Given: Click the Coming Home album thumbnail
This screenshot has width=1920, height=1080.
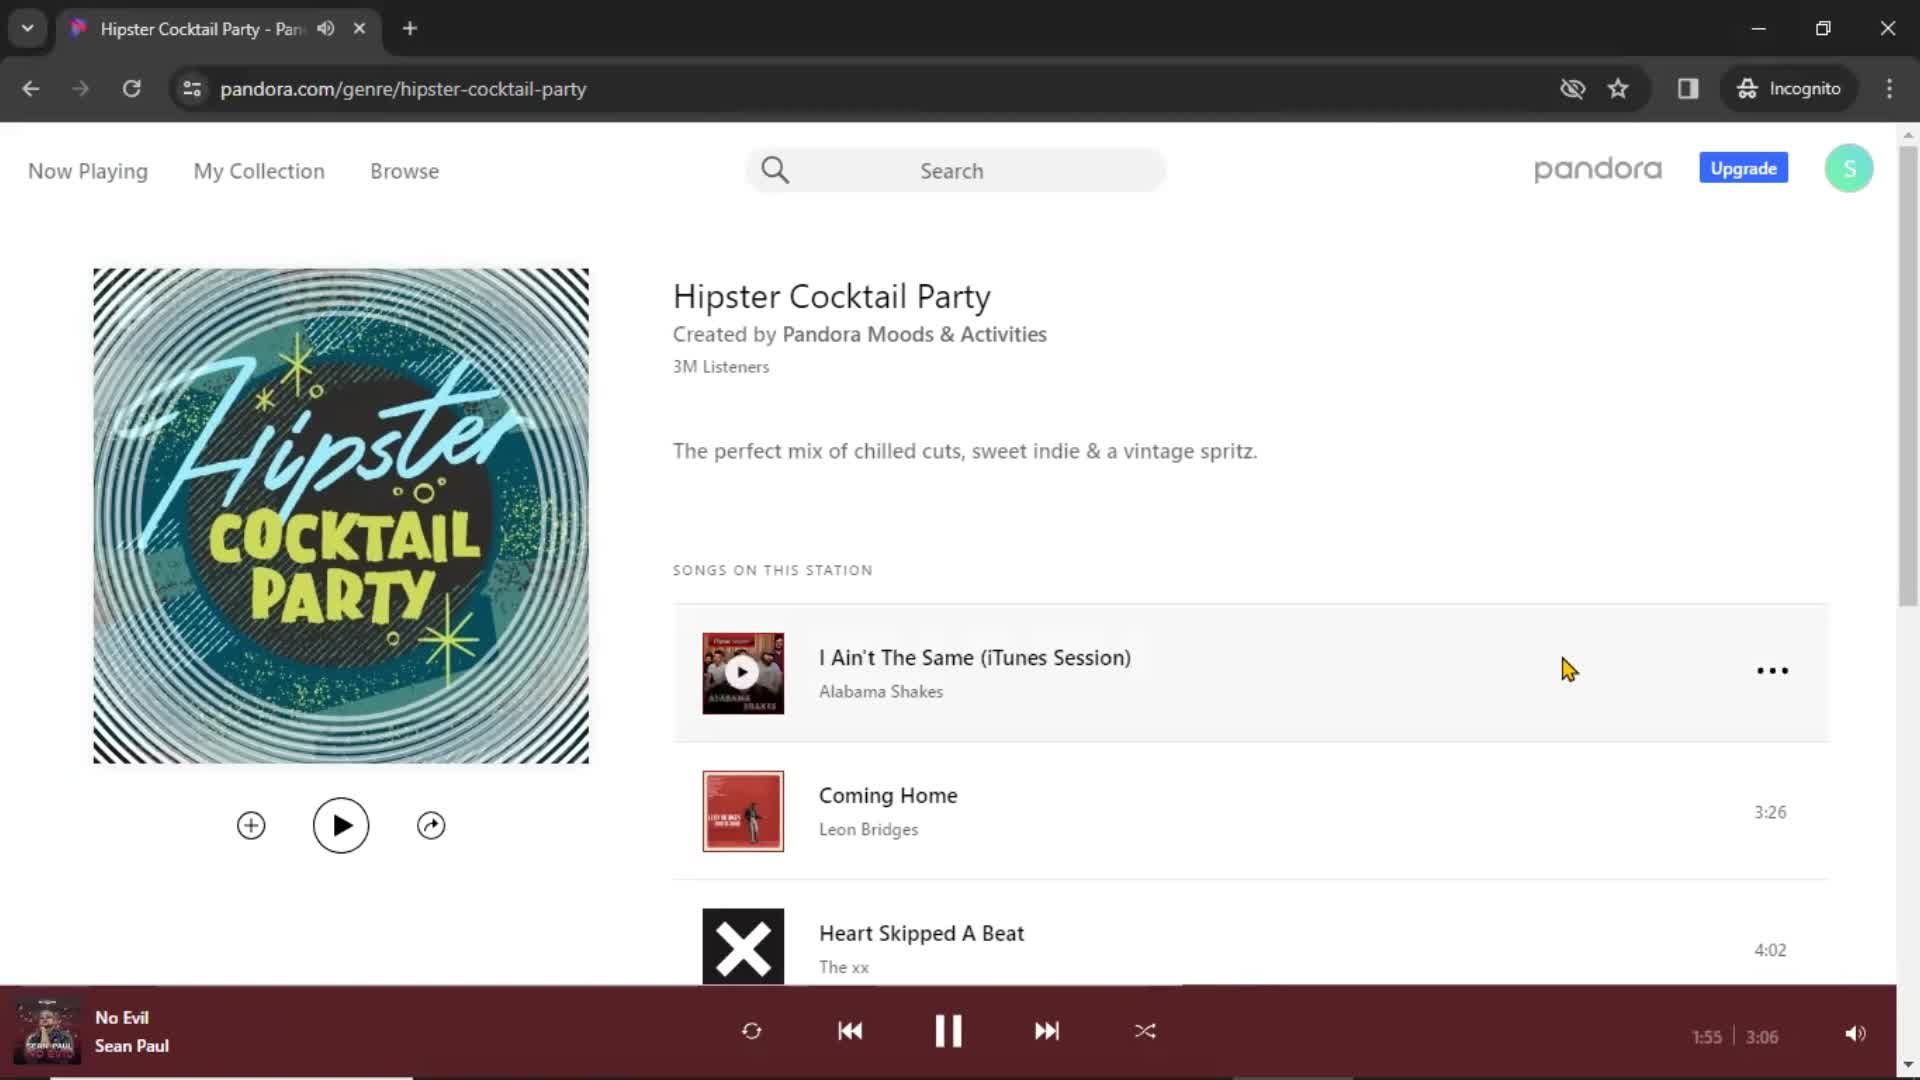Looking at the screenshot, I should 741,811.
